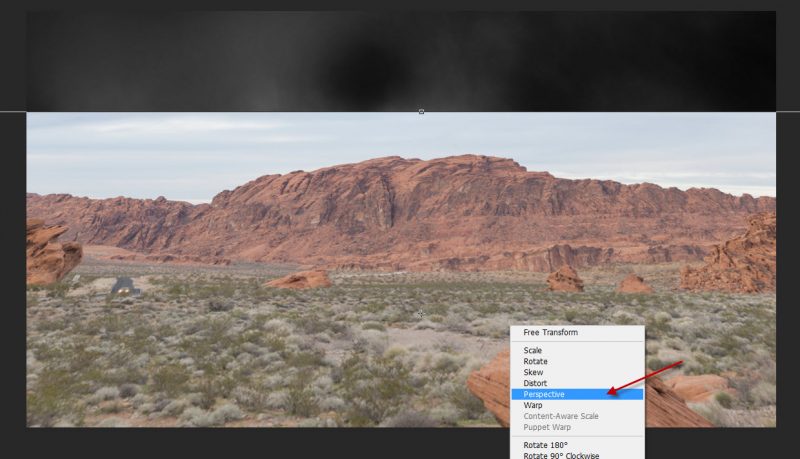Click the dark cloud texture layer
Screen dimensions: 800x459
250,60
